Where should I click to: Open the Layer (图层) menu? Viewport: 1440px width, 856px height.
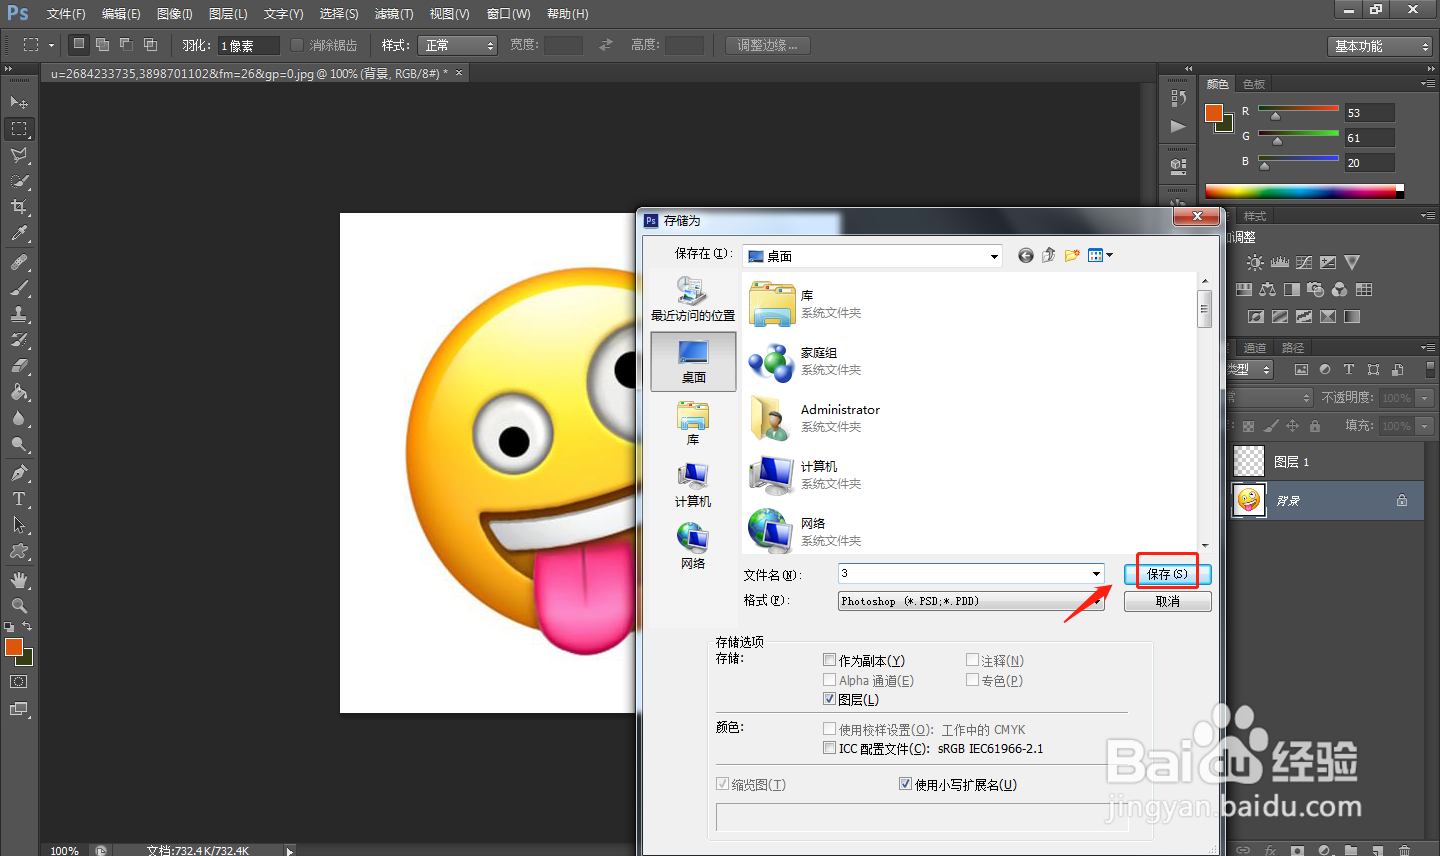click(x=228, y=14)
